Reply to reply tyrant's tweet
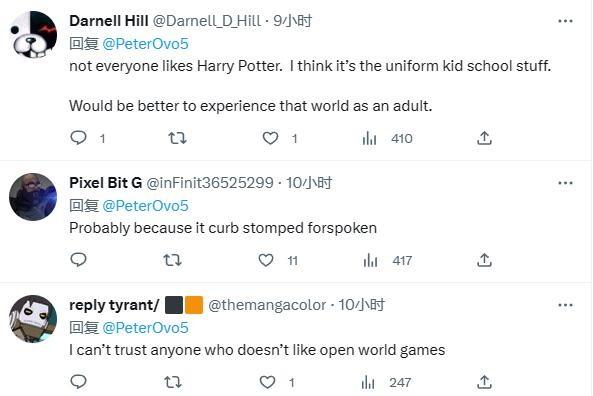 pyautogui.click(x=79, y=382)
